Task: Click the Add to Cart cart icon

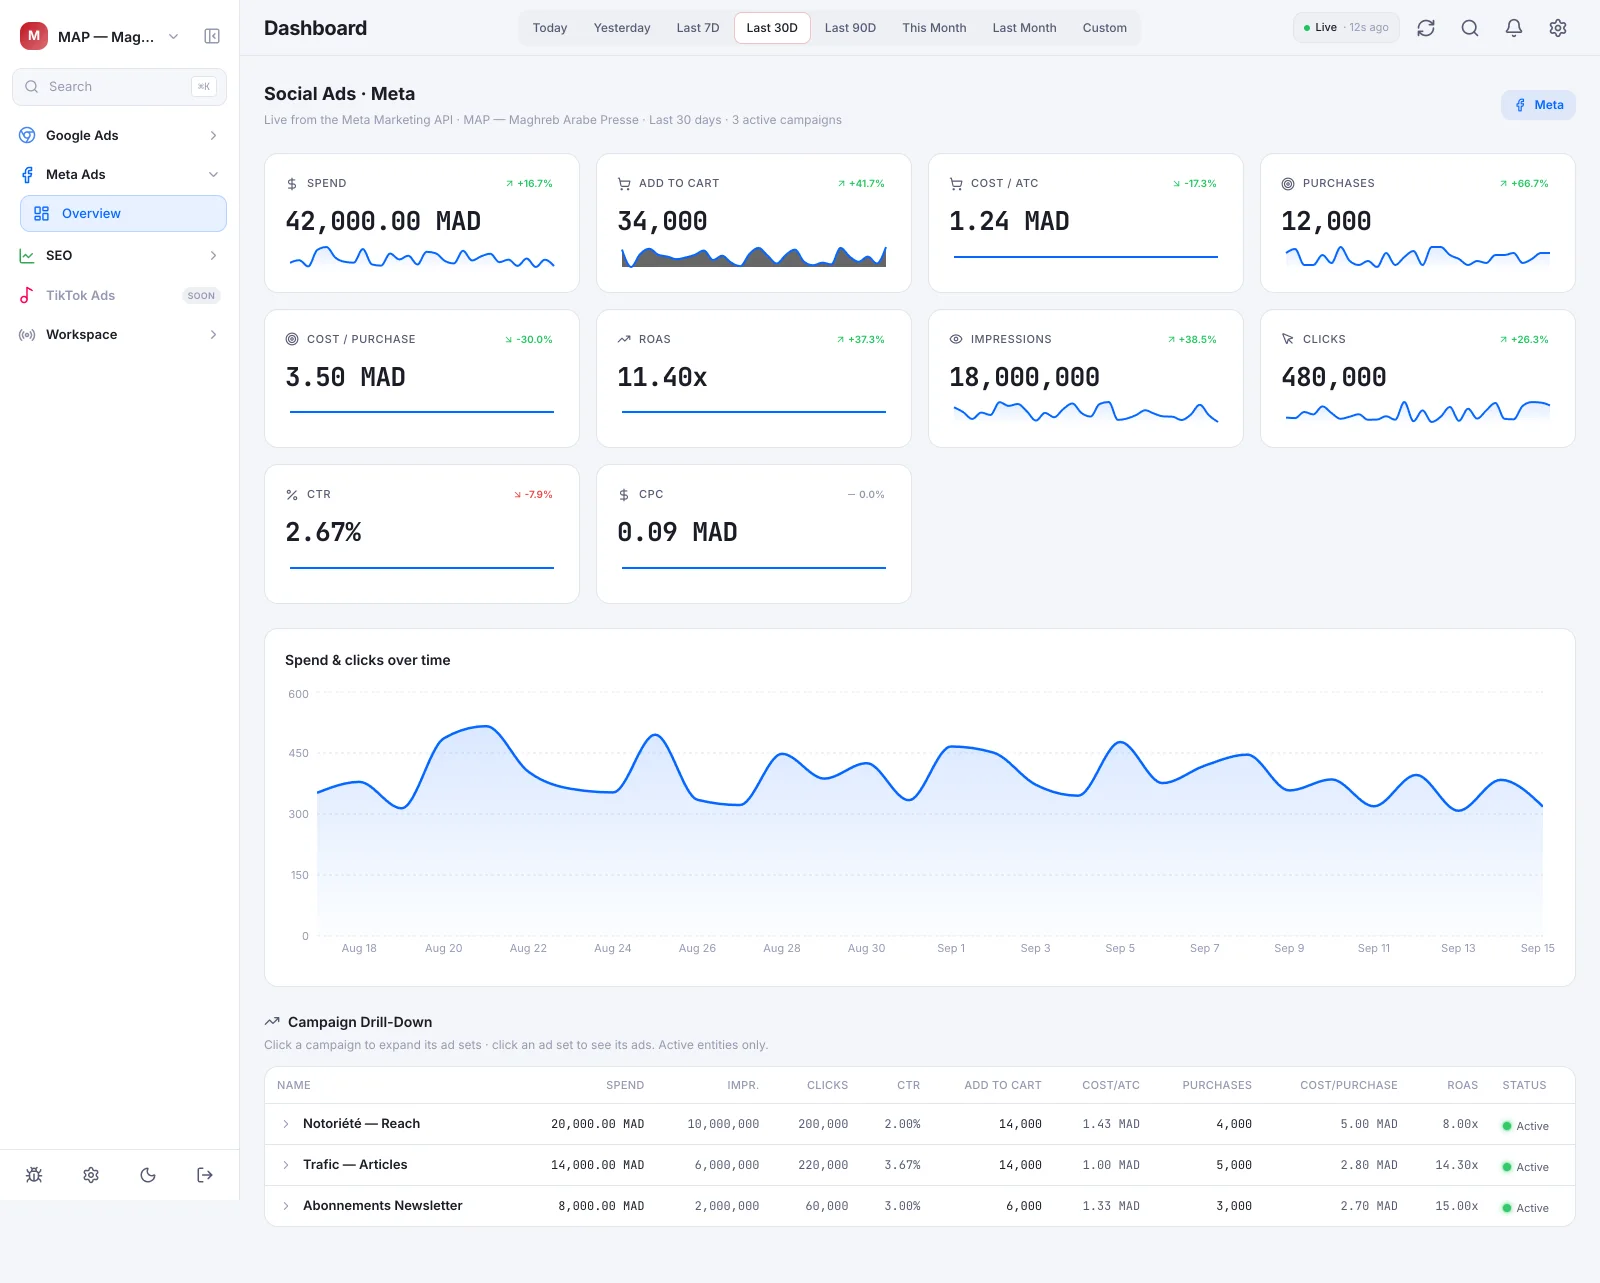Action: click(x=624, y=184)
